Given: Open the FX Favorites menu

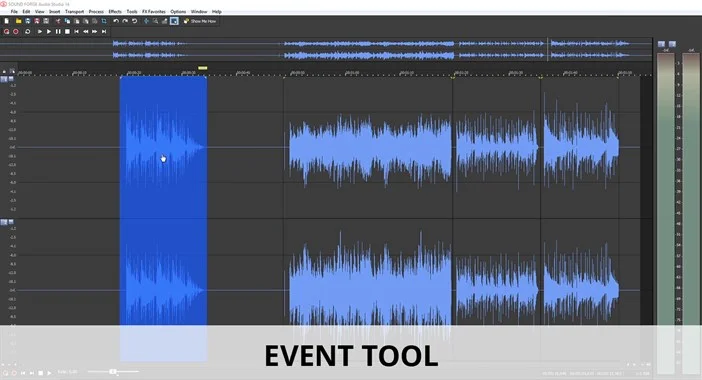Looking at the screenshot, I should click(154, 12).
